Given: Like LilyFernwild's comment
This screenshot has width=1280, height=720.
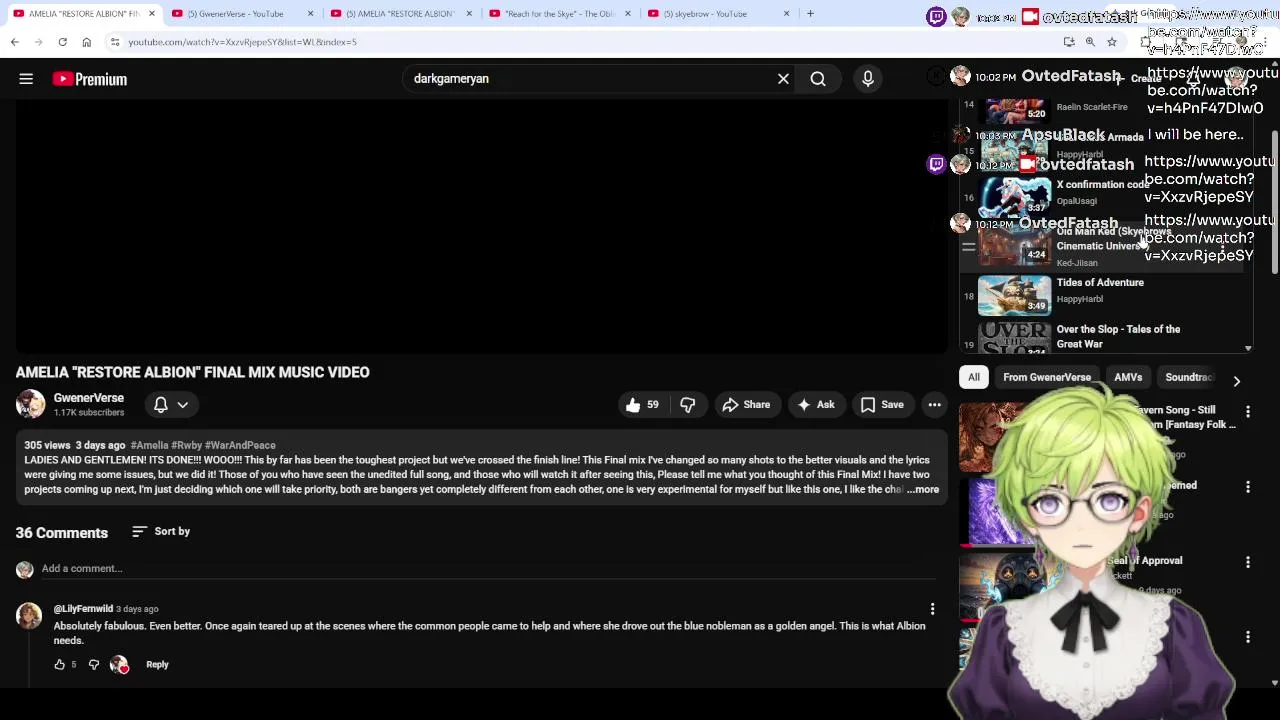Looking at the screenshot, I should coord(60,664).
